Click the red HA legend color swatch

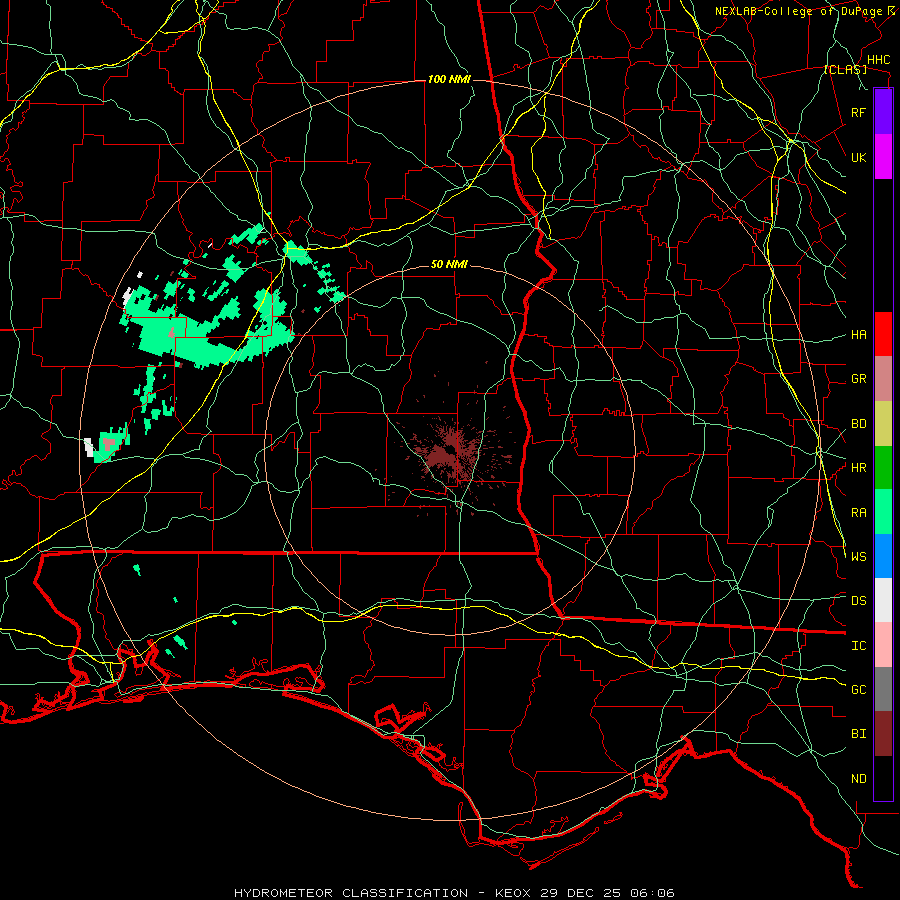[x=883, y=334]
